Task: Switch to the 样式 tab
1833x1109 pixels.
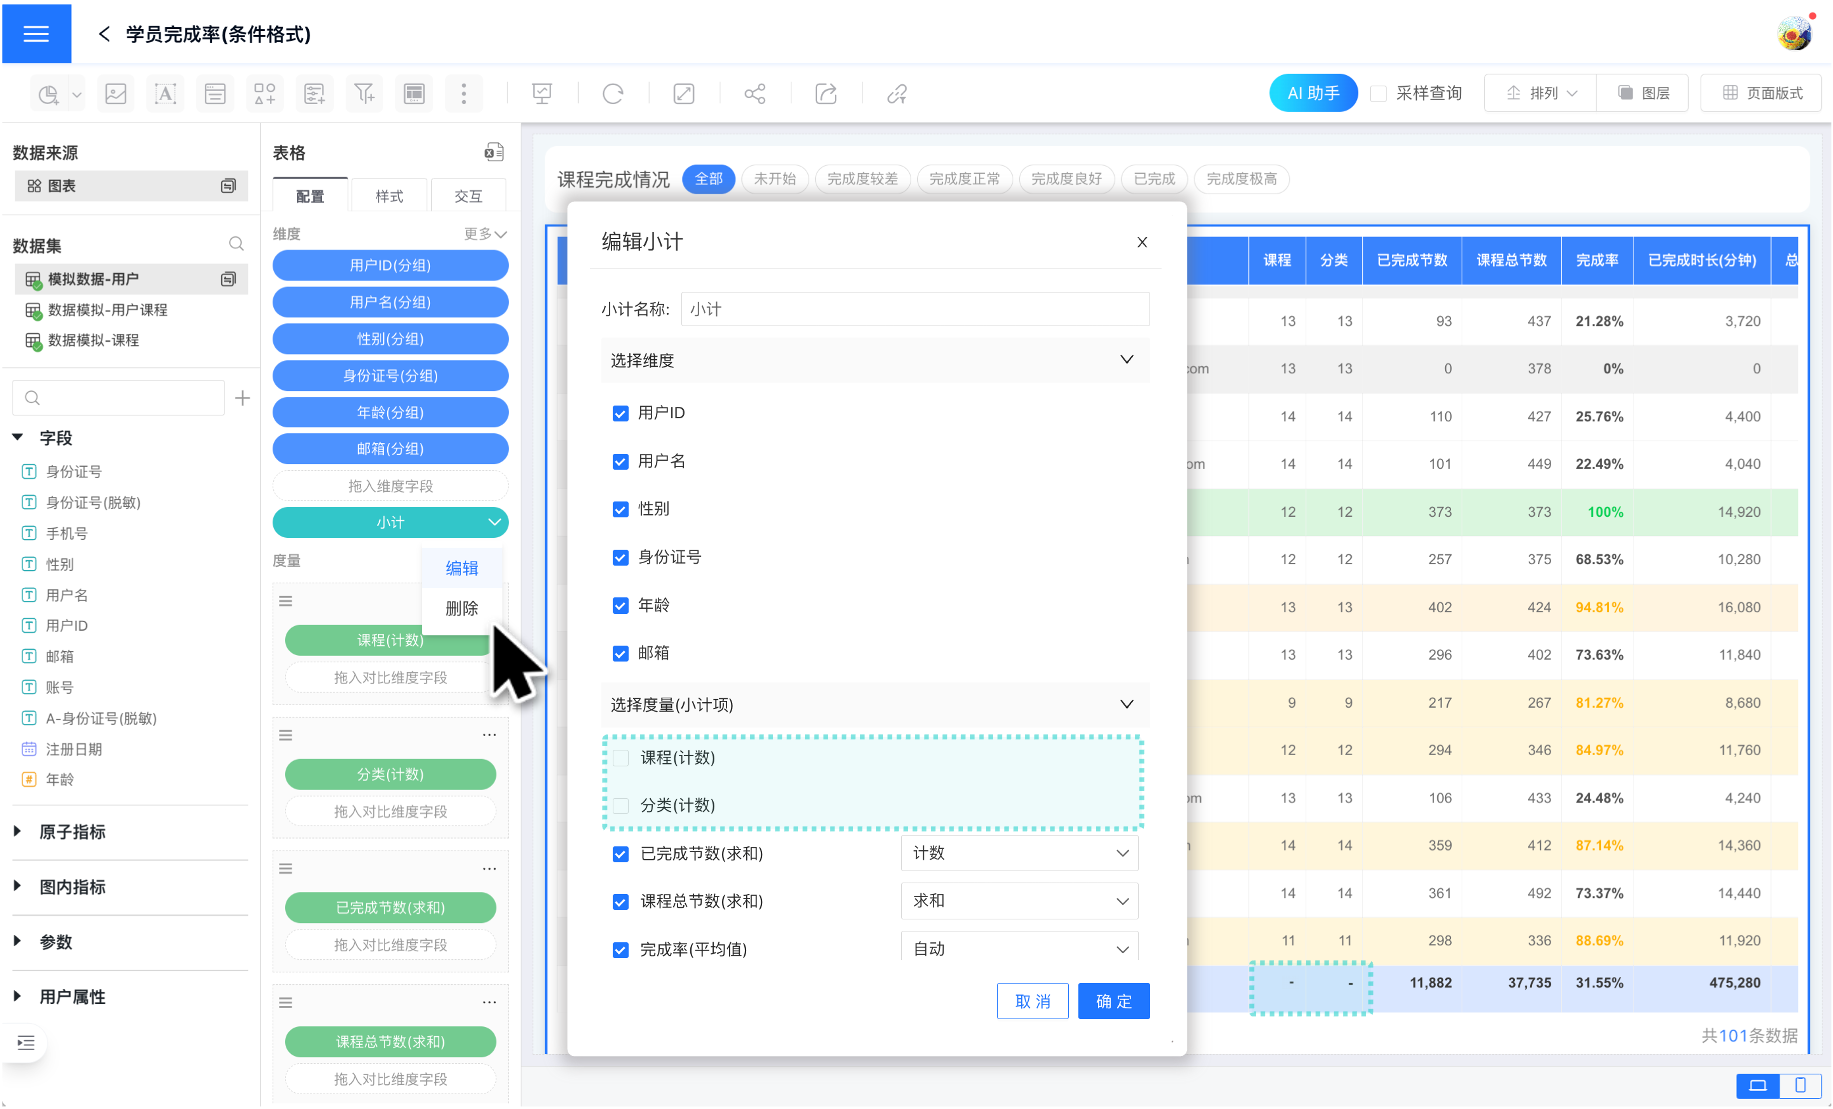Action: (x=389, y=196)
